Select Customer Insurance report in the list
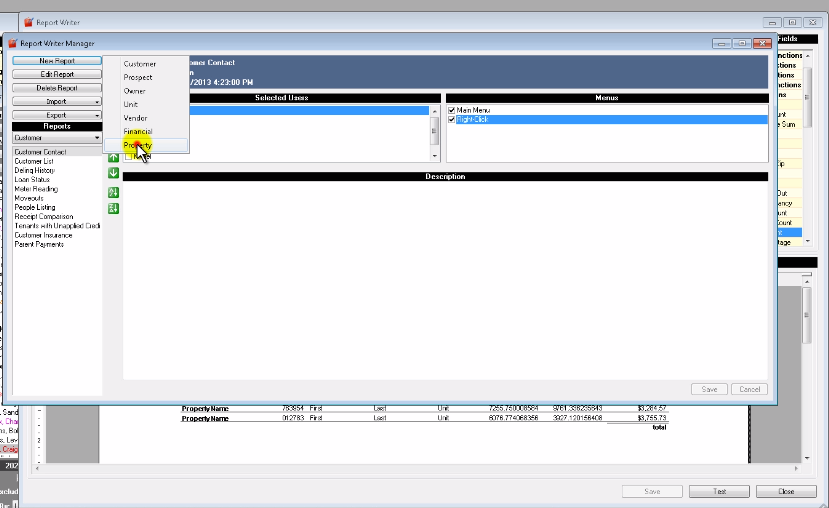829x508 pixels. coord(43,235)
